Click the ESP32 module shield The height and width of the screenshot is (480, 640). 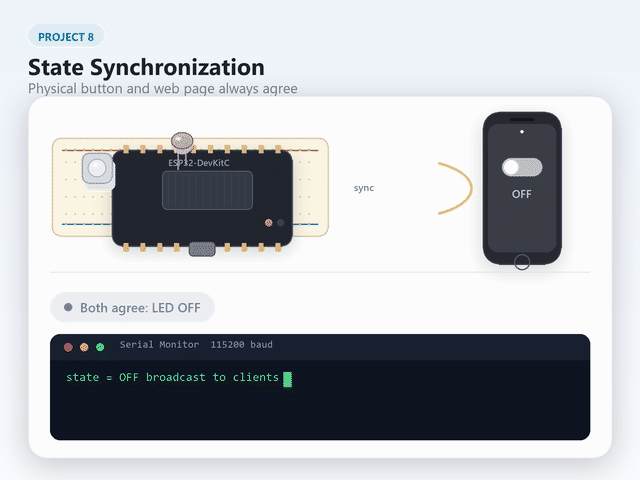click(207, 190)
